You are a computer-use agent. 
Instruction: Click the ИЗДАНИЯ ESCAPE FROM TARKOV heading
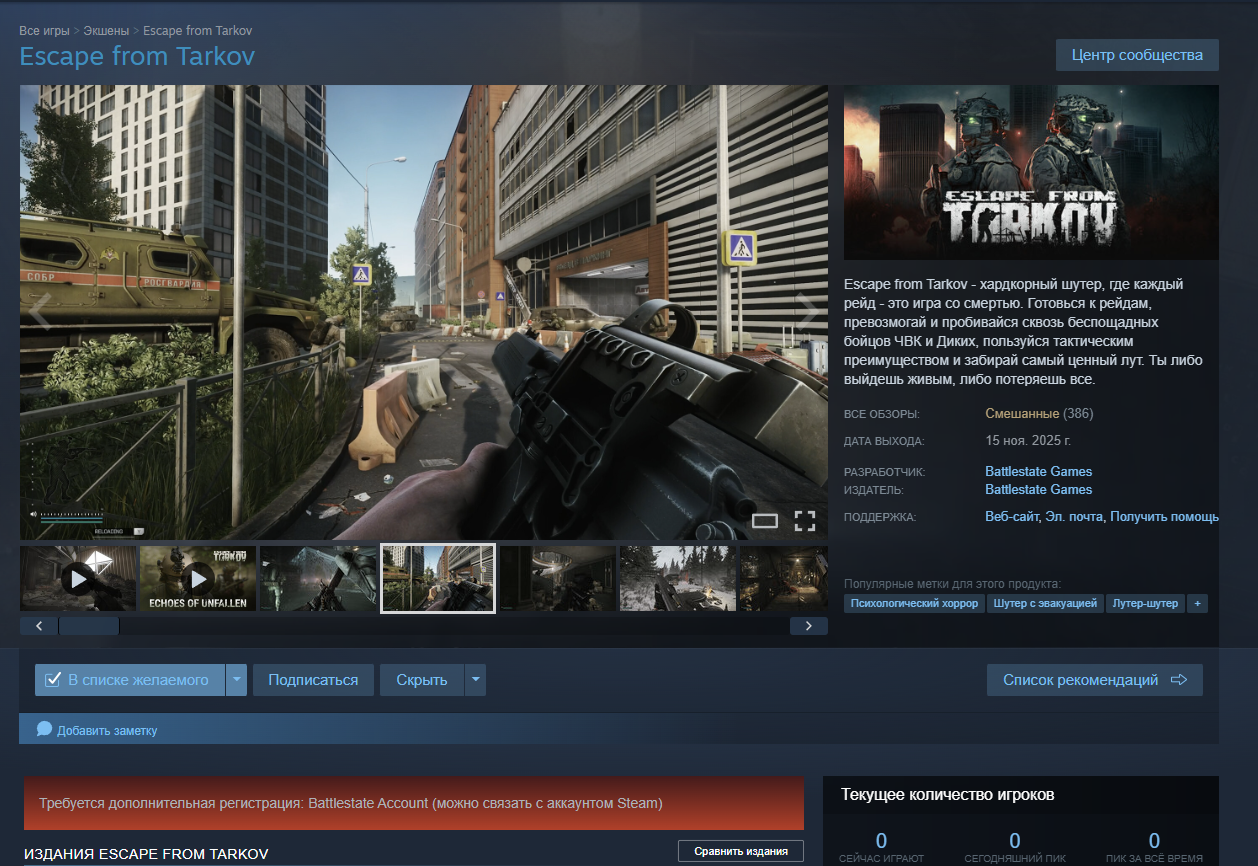(146, 854)
